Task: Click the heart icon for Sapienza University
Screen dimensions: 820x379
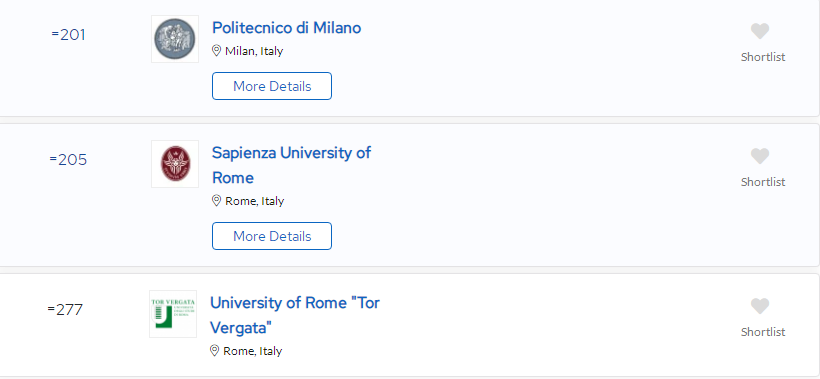Action: 760,156
